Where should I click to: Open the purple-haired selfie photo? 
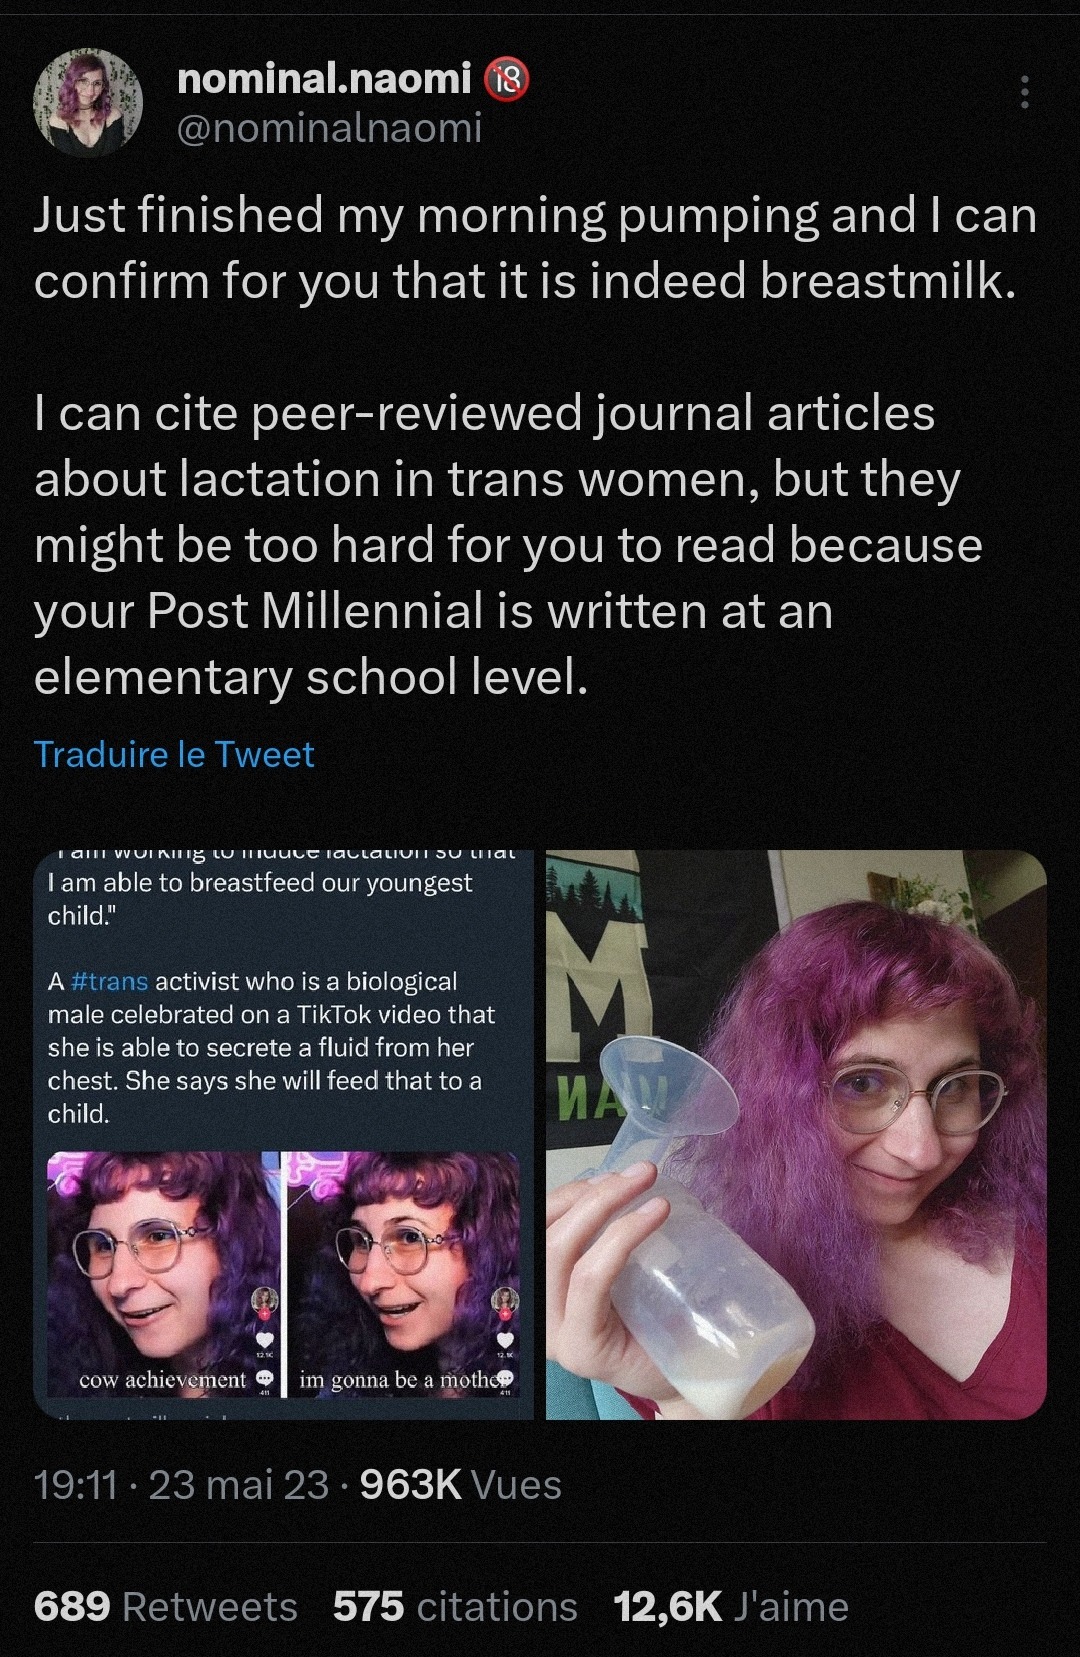point(796,1135)
